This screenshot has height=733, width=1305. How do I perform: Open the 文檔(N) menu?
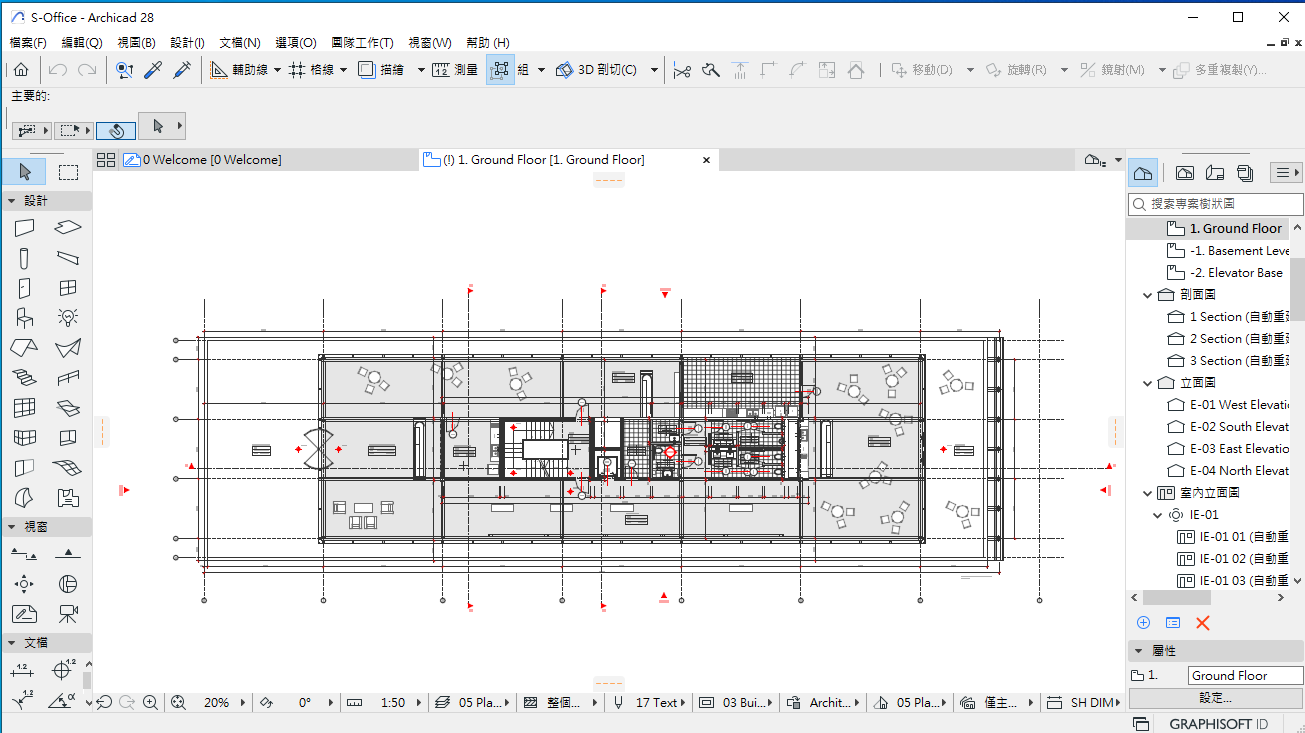pyautogui.click(x=240, y=43)
